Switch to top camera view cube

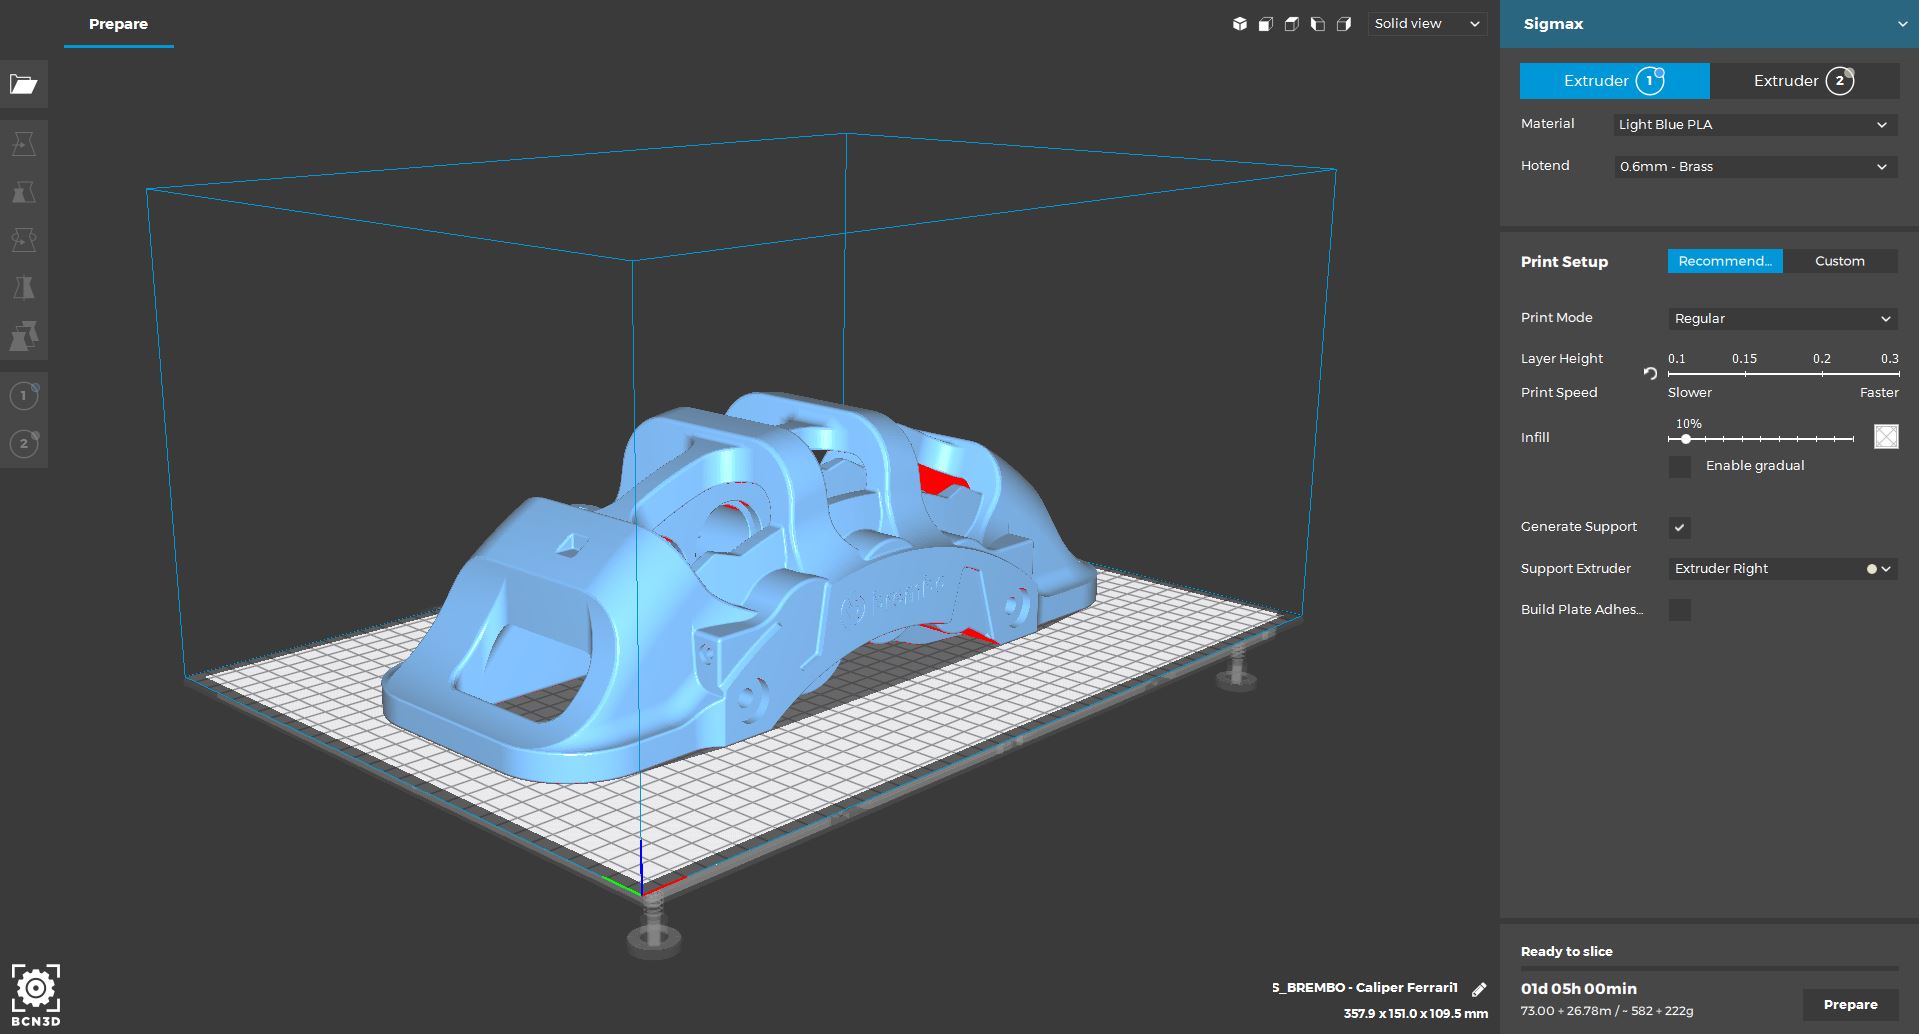pos(1292,24)
